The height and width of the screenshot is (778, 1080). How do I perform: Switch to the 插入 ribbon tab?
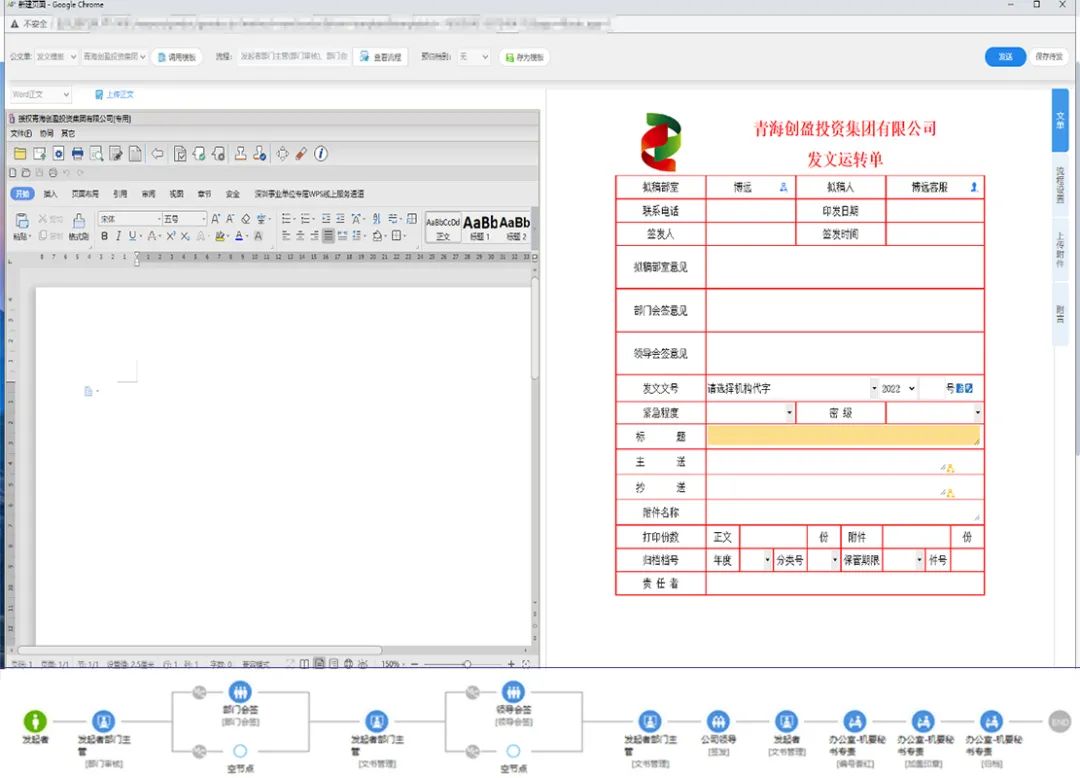pos(50,194)
